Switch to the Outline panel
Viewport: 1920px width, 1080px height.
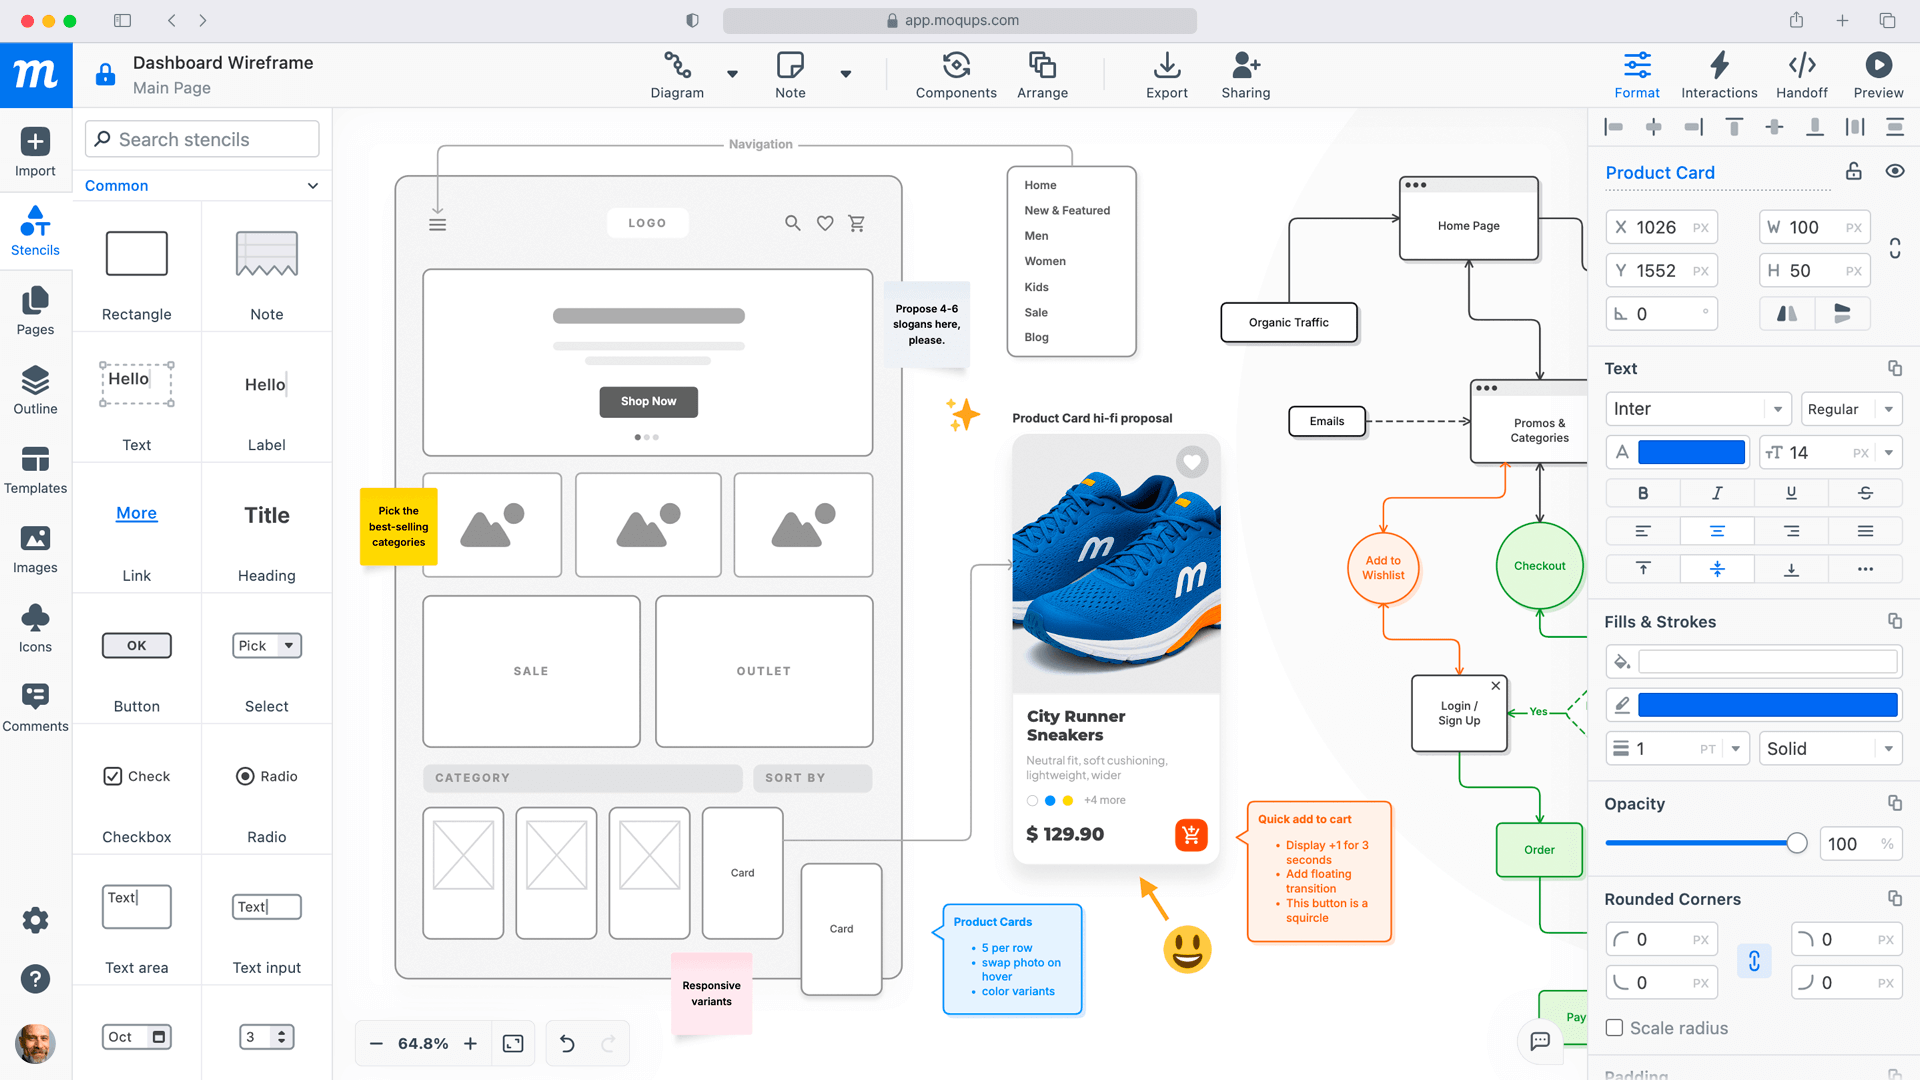[x=35, y=390]
